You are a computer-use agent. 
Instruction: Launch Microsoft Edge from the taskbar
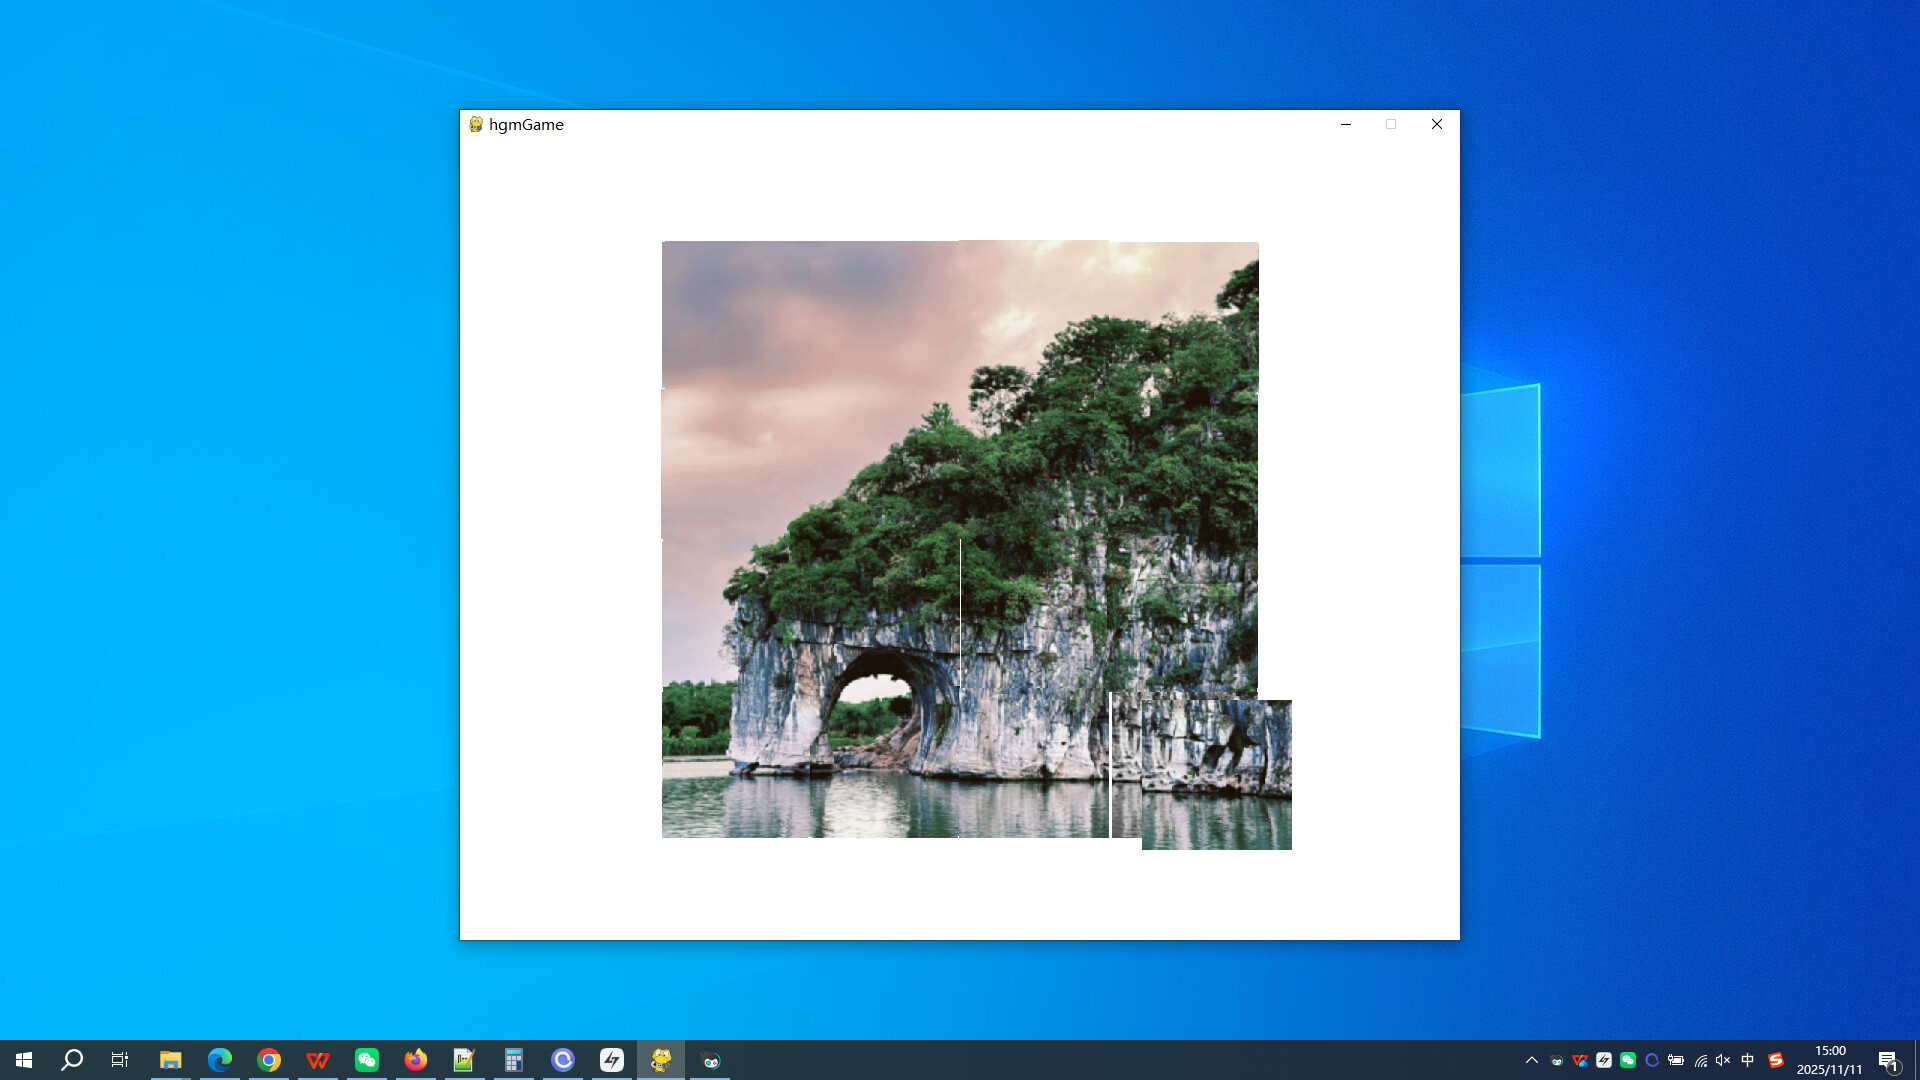coord(220,1061)
